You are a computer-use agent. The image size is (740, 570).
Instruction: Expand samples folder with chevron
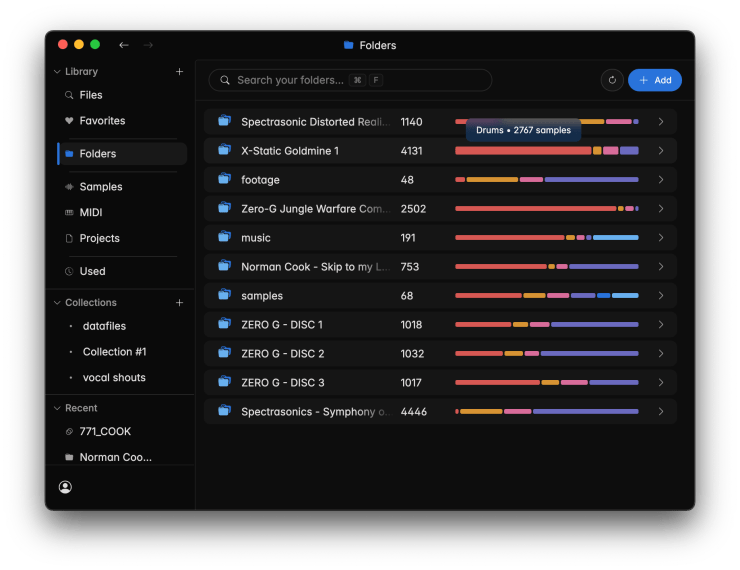(661, 296)
